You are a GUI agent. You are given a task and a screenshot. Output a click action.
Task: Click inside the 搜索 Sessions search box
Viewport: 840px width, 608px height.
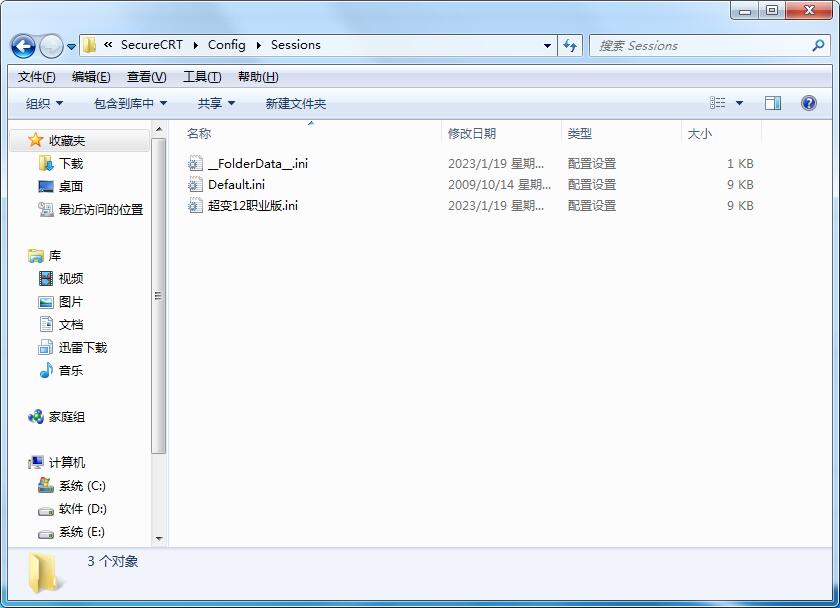click(700, 45)
